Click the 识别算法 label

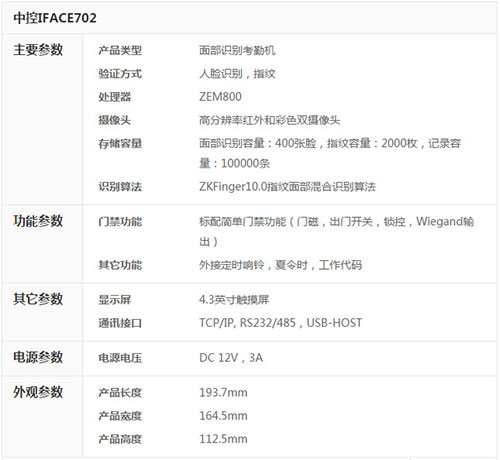pos(120,187)
